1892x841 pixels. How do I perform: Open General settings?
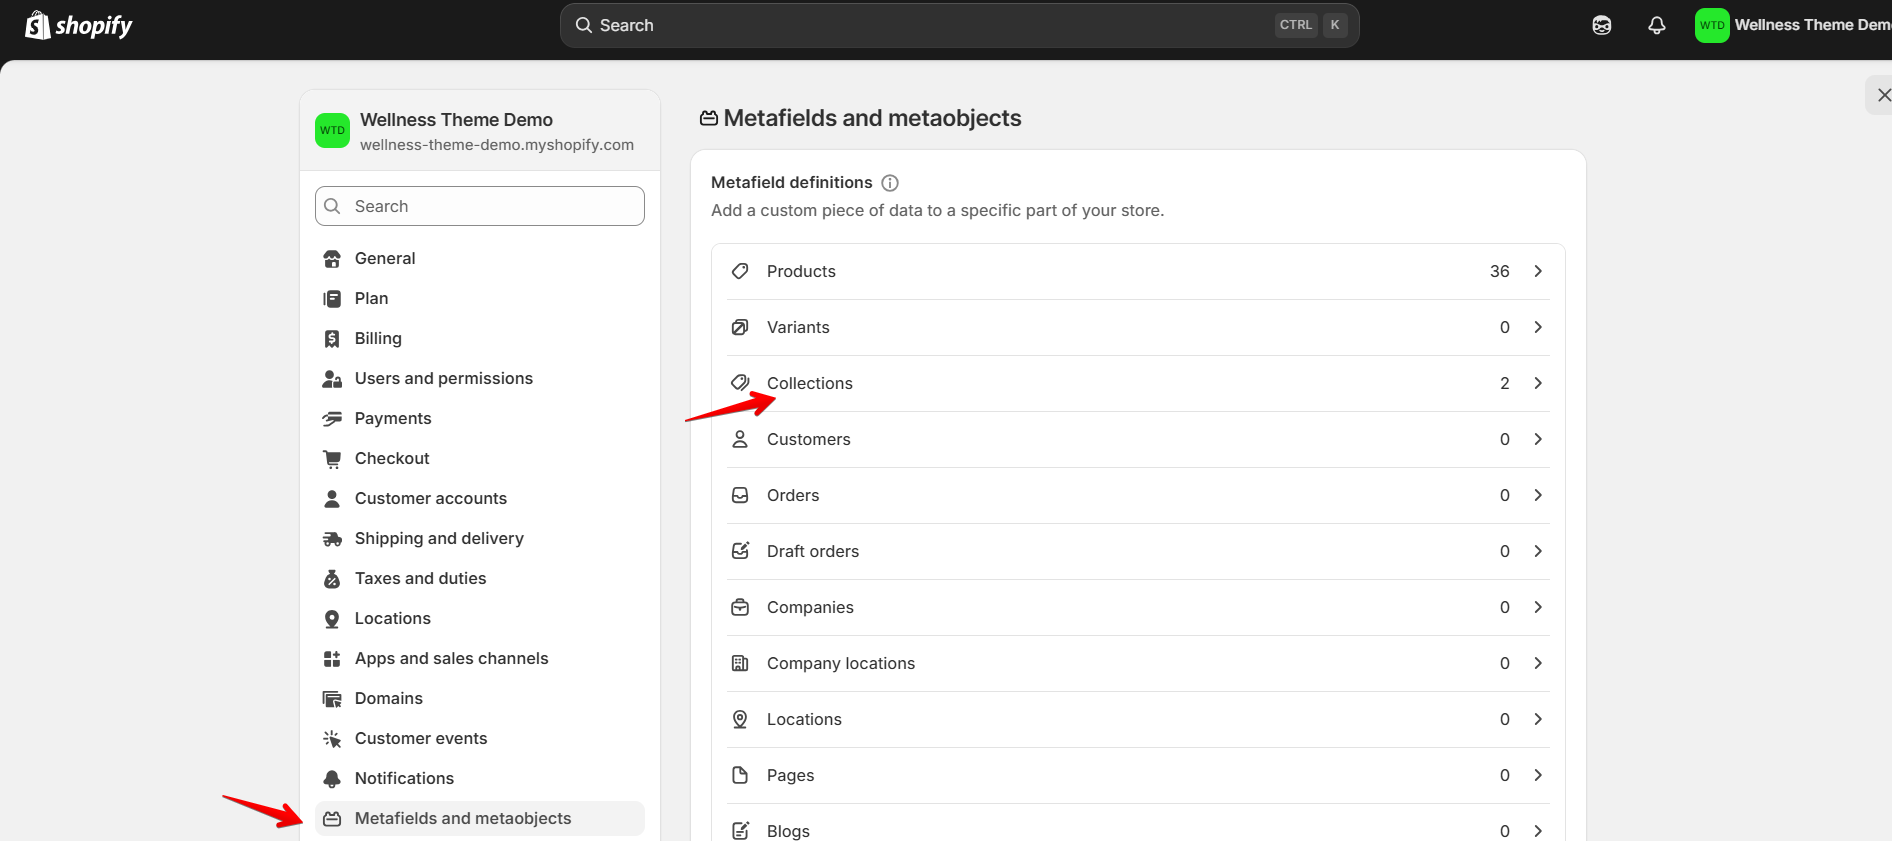480,258
